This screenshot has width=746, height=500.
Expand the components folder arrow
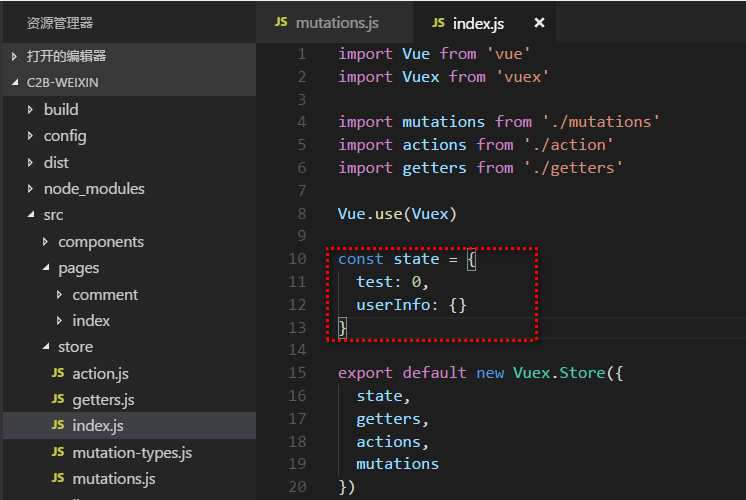[45, 242]
